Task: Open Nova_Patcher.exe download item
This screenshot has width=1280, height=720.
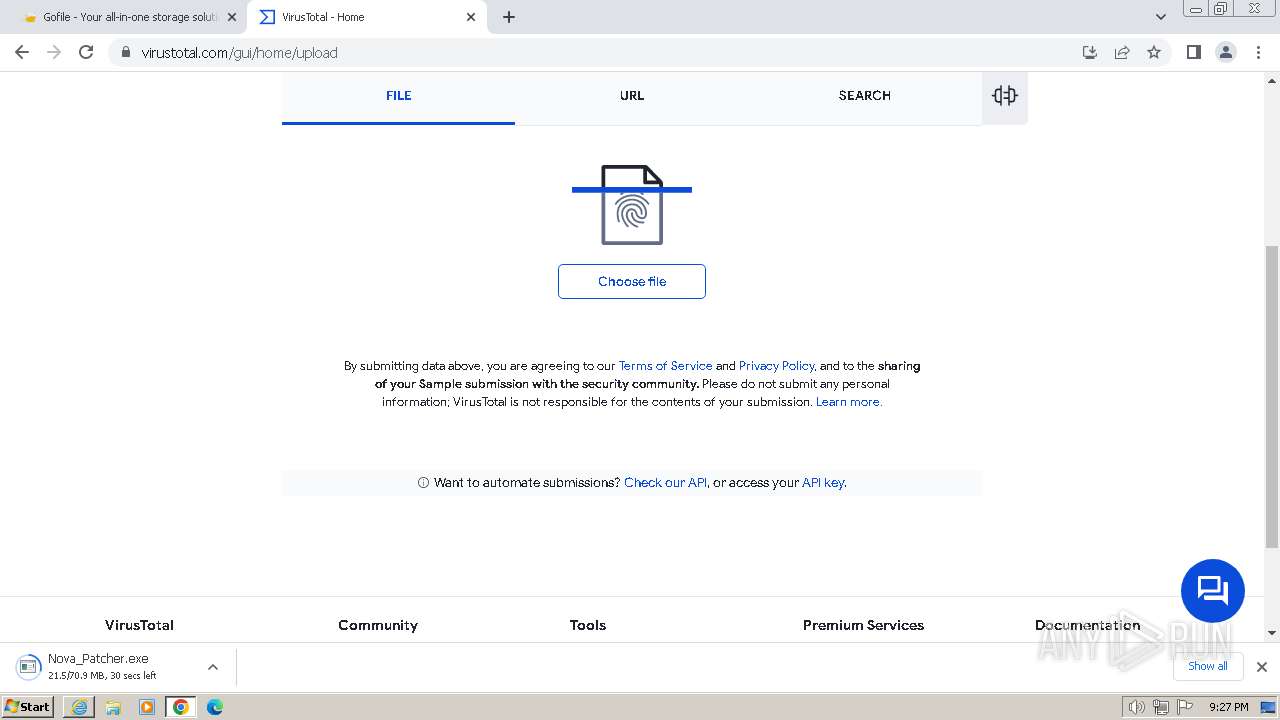Action: click(x=100, y=667)
